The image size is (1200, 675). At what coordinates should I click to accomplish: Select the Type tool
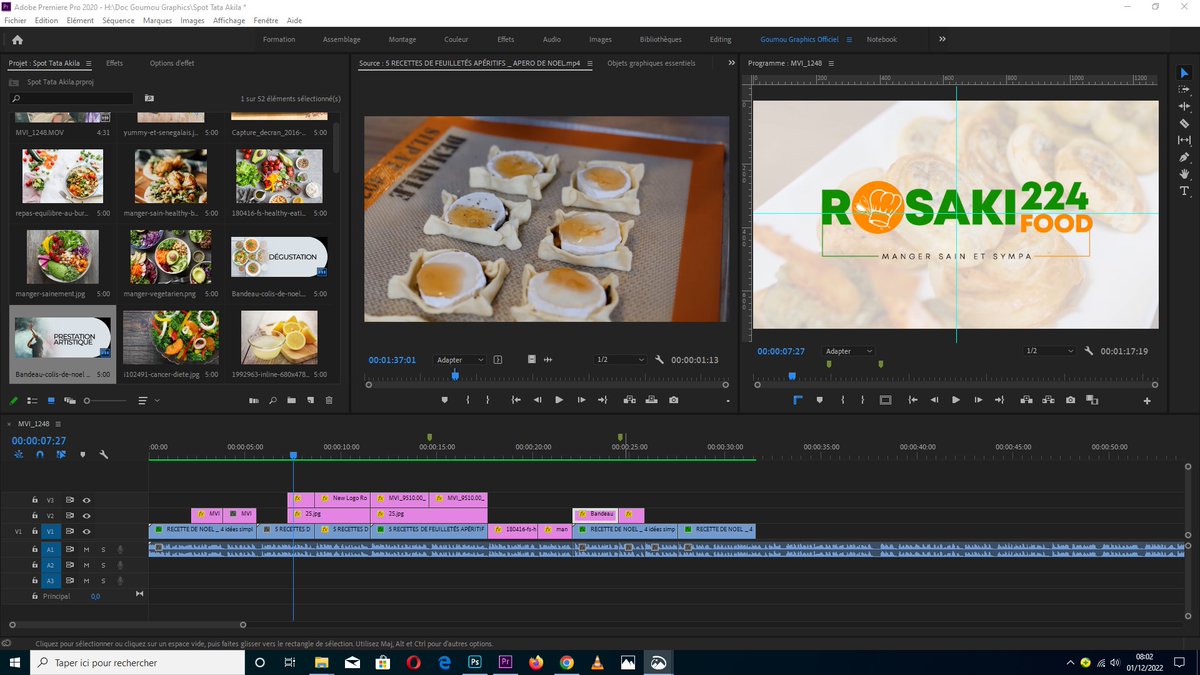(x=1185, y=191)
